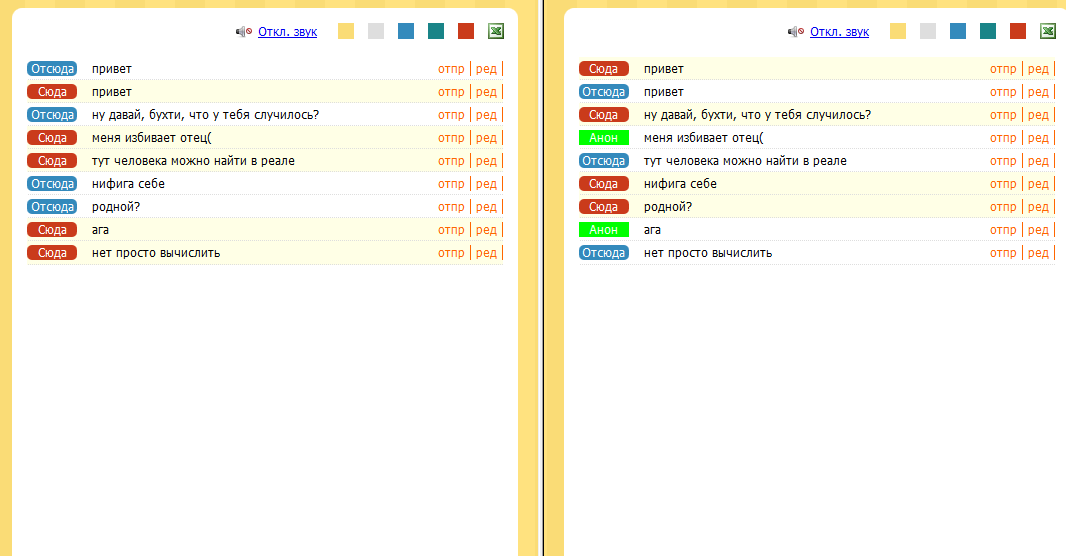1066x556 pixels.
Task: Click 'отпр' on right panel 'Сюда привет' row
Action: [x=1003, y=69]
